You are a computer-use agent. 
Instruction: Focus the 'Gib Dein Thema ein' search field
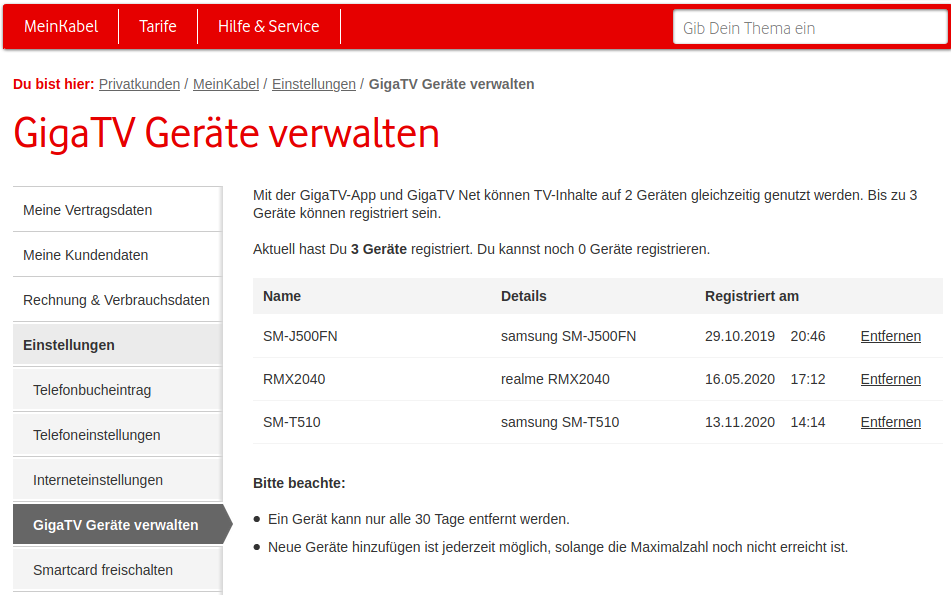coord(810,28)
